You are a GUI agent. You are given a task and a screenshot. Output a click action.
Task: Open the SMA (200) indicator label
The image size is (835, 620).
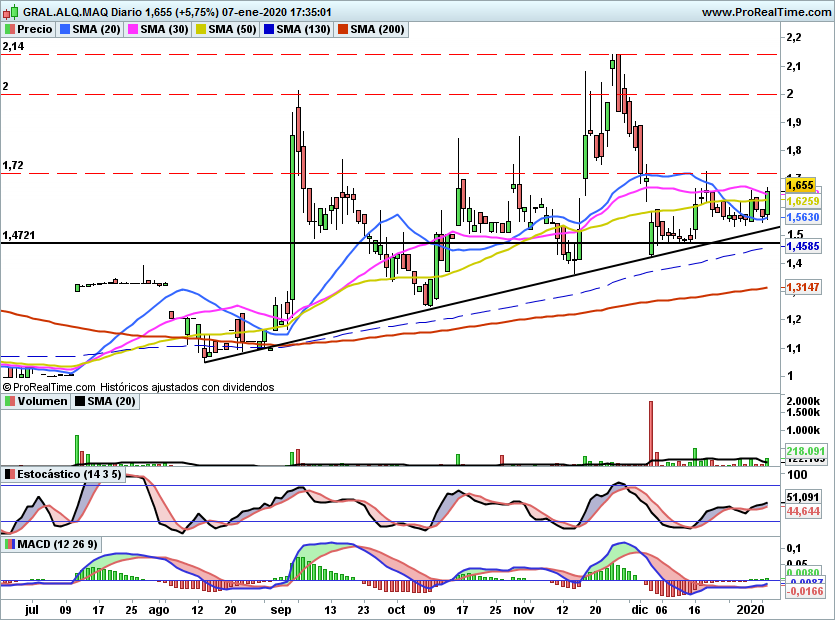pyautogui.click(x=376, y=30)
